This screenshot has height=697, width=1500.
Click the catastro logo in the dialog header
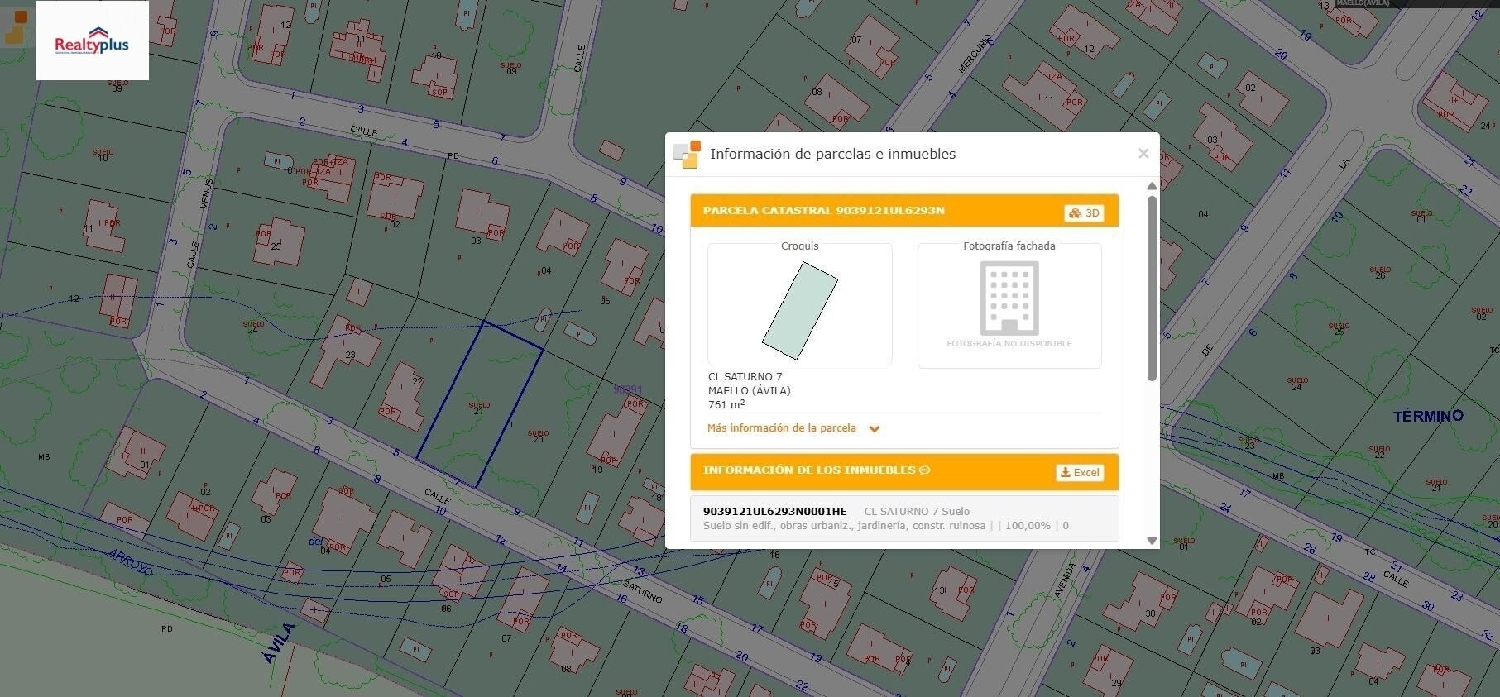[687, 155]
